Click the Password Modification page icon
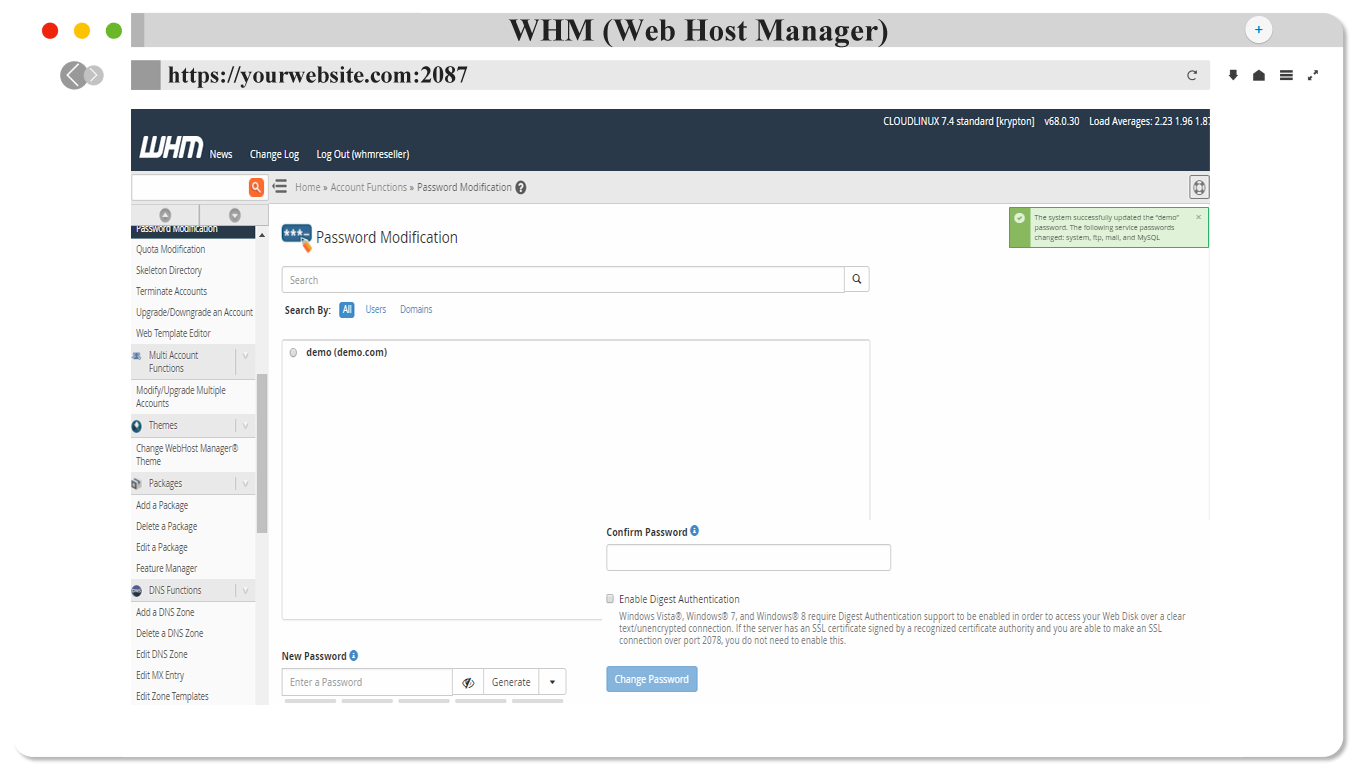The width and height of the screenshot is (1362, 769). pyautogui.click(x=297, y=237)
